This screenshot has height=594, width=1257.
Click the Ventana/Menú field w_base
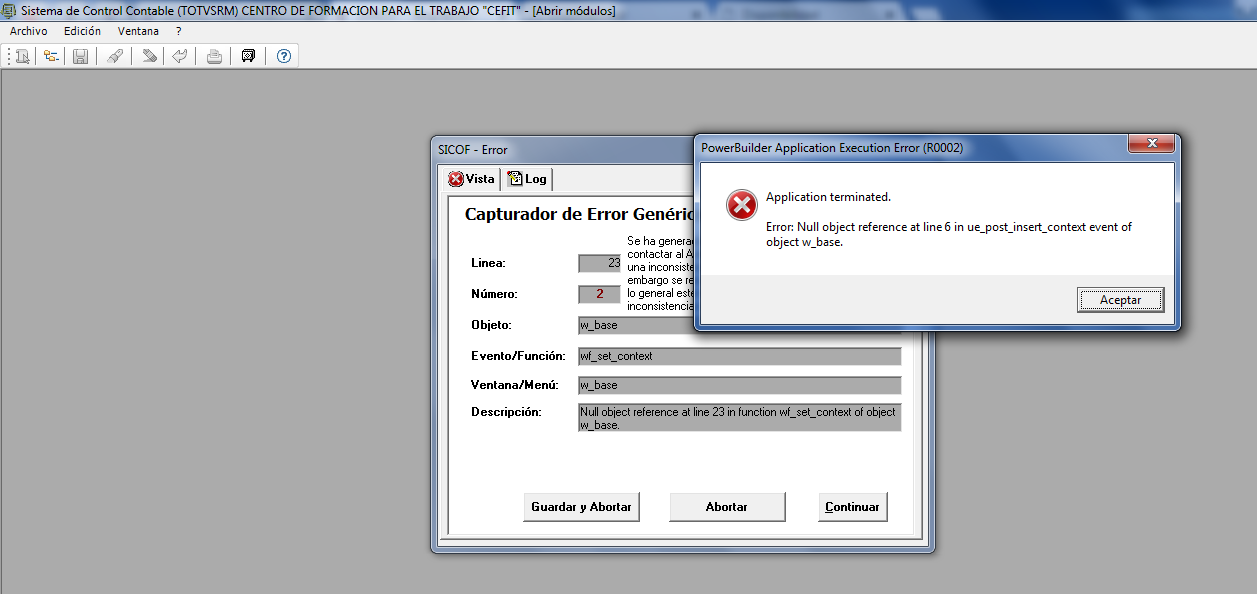coord(739,385)
